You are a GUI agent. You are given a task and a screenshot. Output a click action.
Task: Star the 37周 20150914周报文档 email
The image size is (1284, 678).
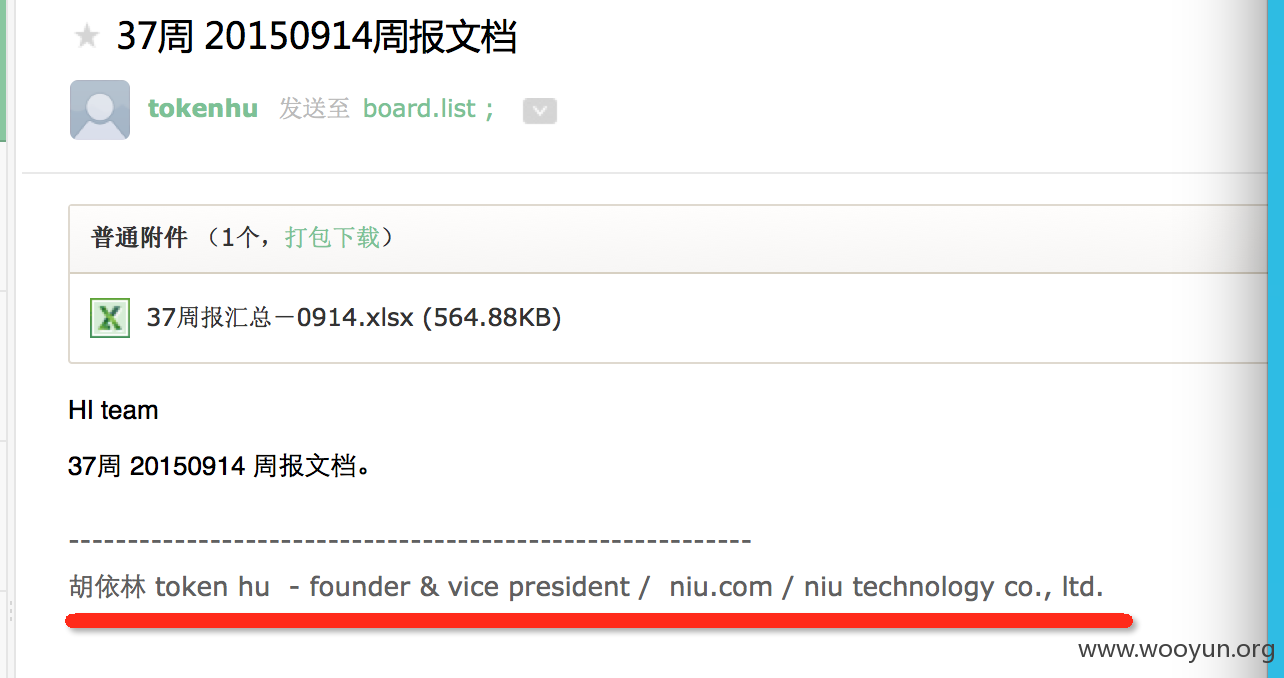coord(87,37)
